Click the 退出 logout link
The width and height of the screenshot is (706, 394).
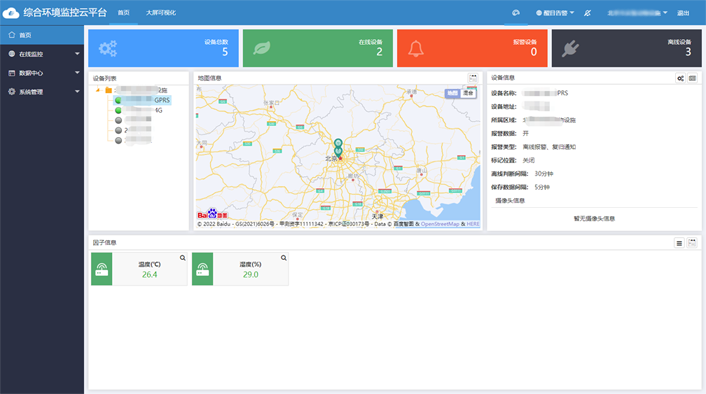[x=683, y=13]
